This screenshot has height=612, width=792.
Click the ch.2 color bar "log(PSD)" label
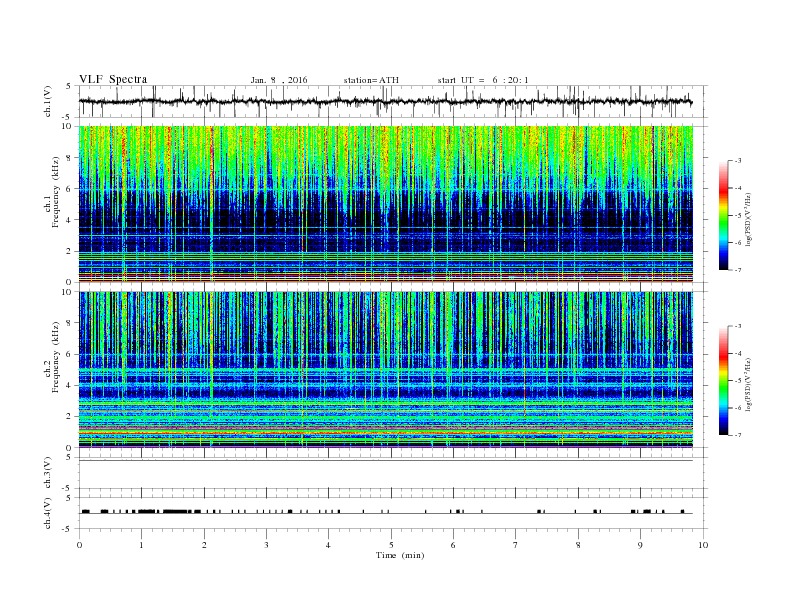tap(748, 384)
